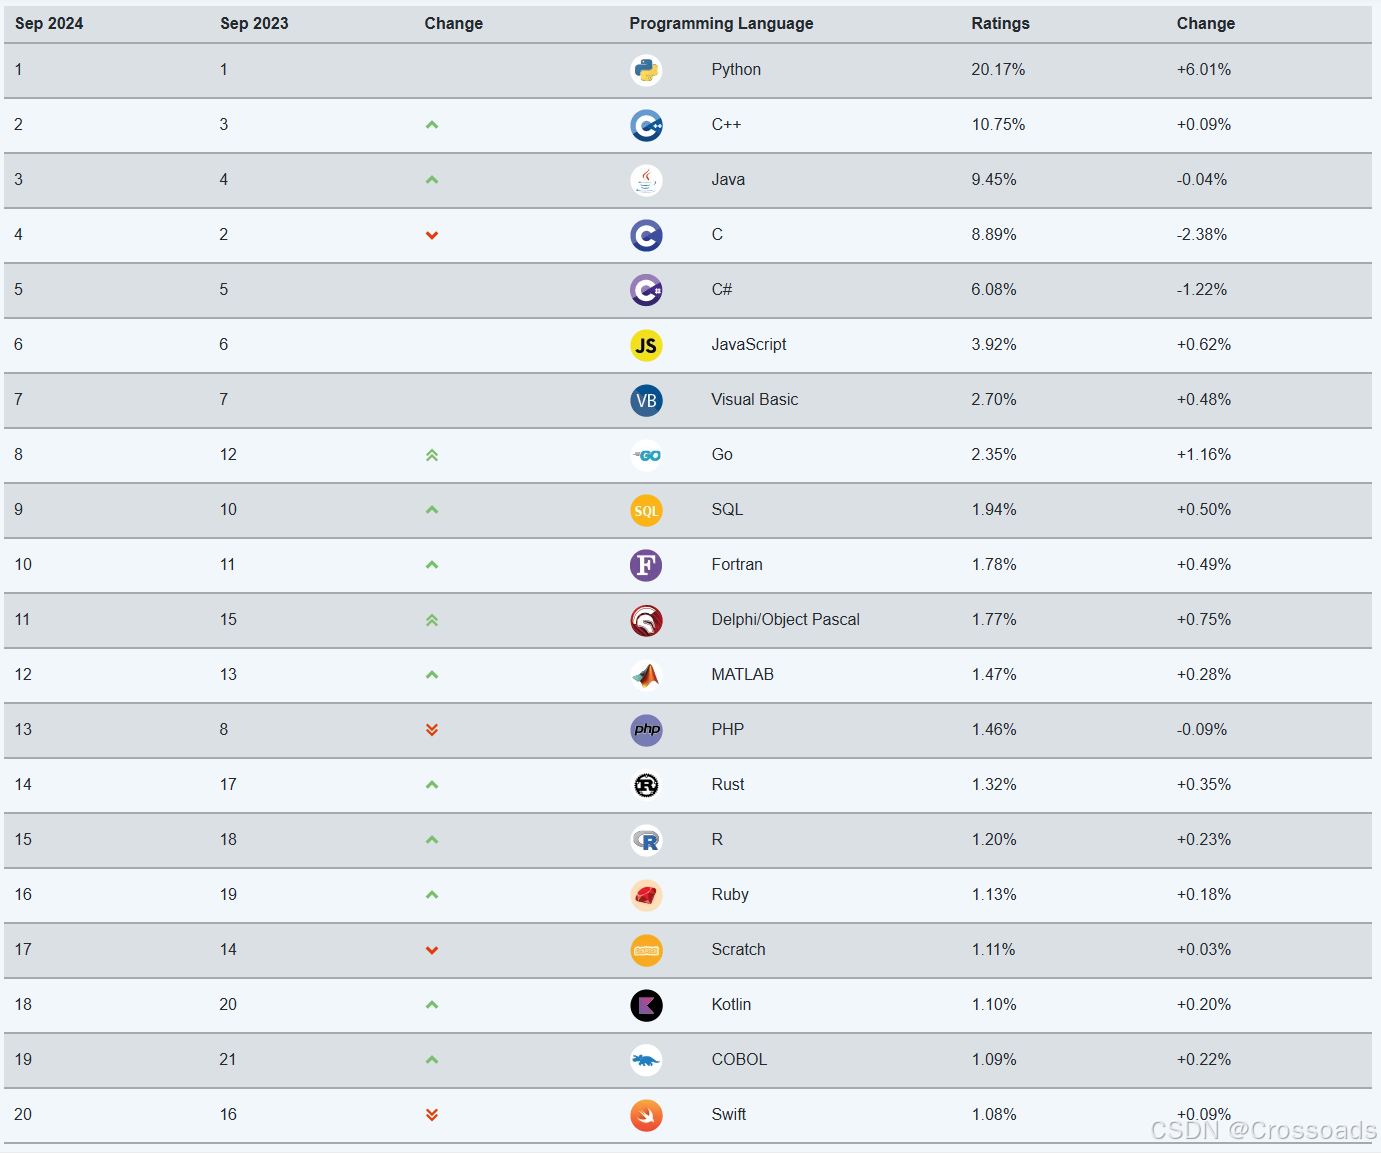Click the Programming Language column header
The height and width of the screenshot is (1153, 1381).
[x=721, y=23]
